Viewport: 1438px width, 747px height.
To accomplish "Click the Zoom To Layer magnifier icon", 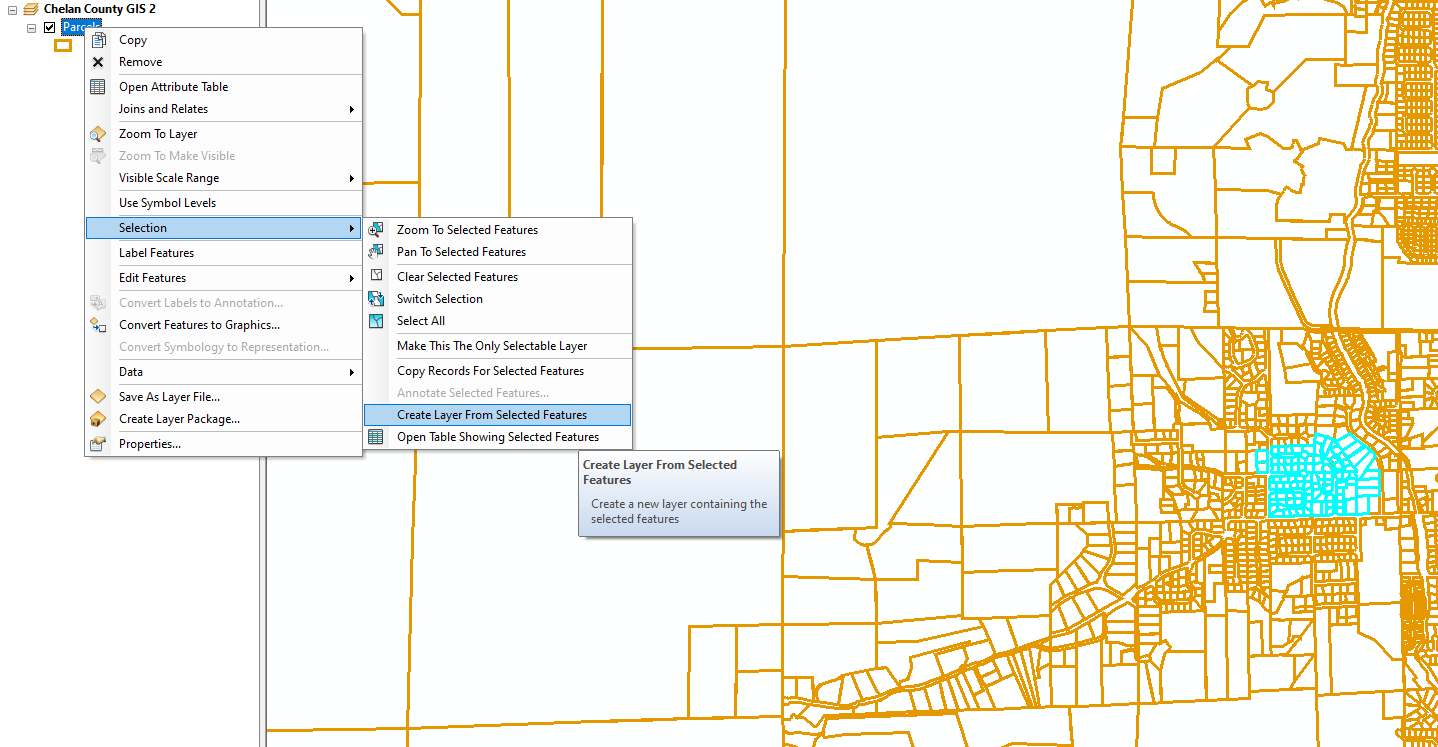I will click(x=97, y=133).
